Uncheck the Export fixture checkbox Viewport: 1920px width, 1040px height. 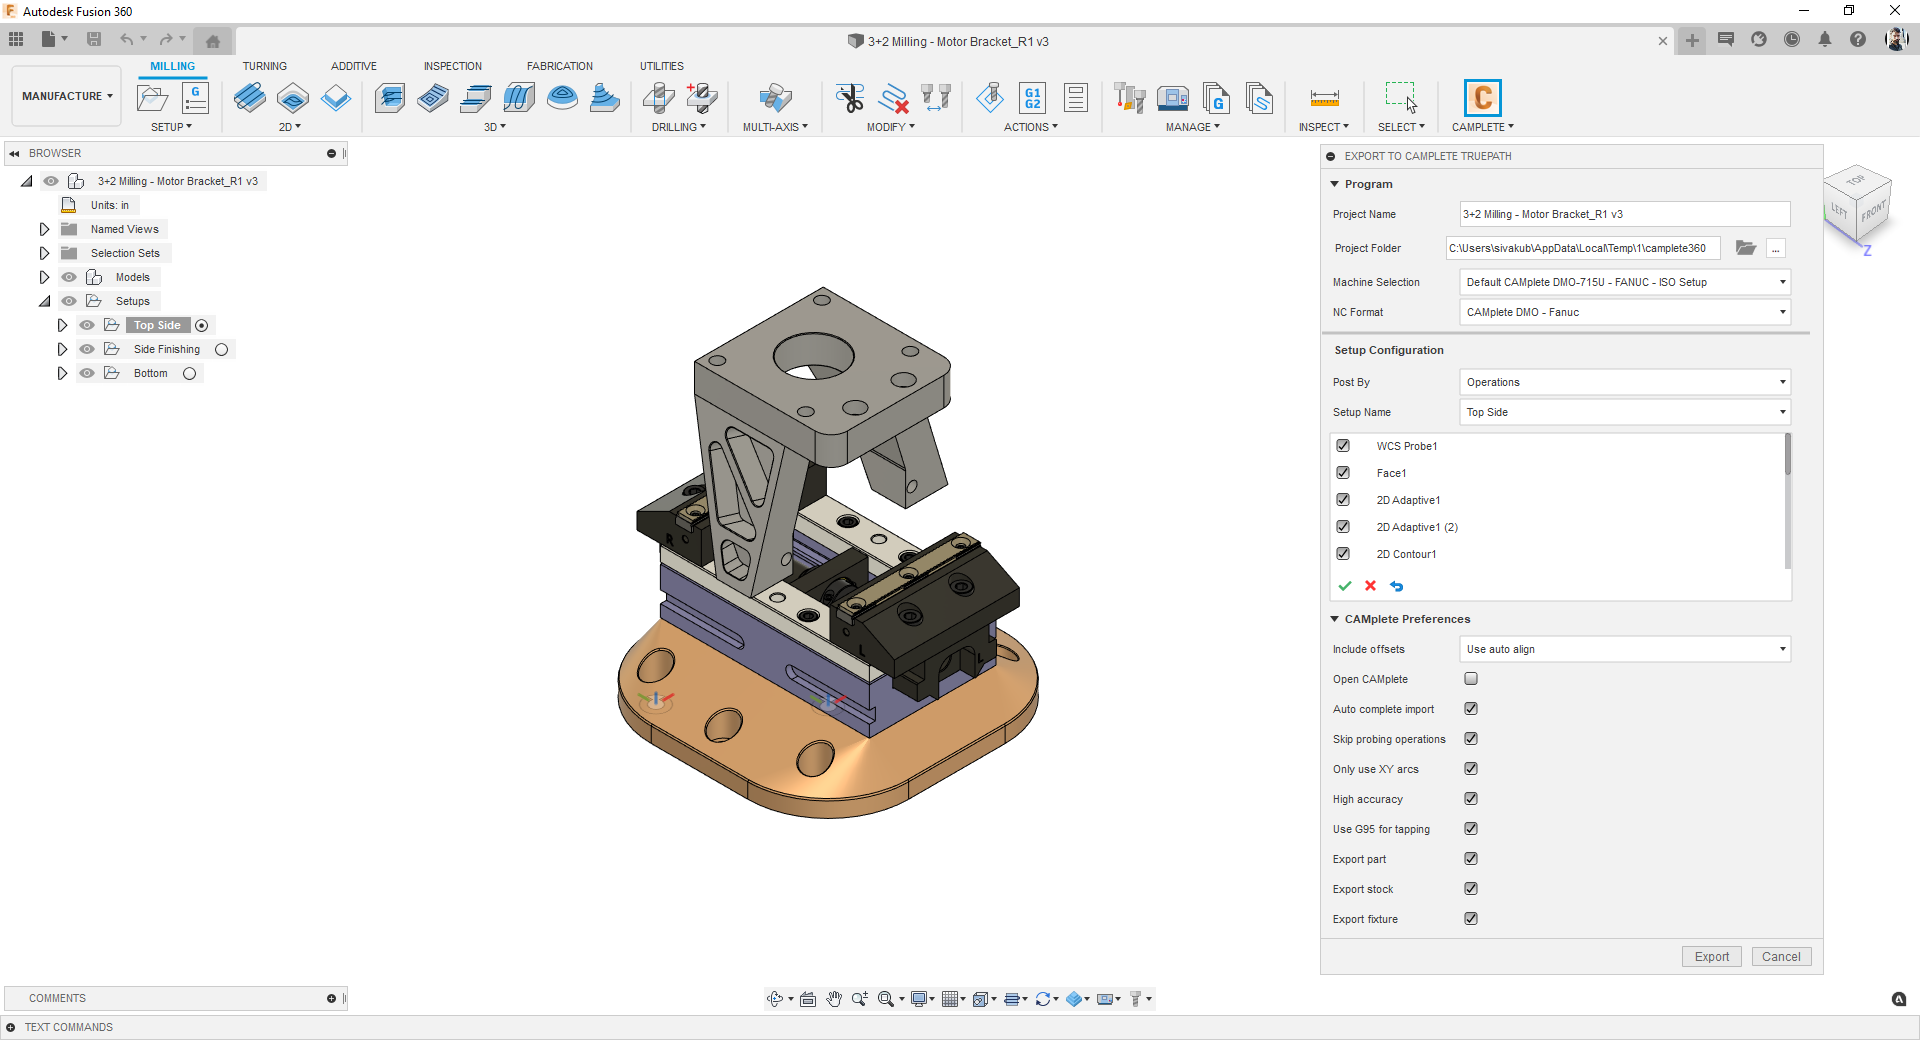click(x=1471, y=919)
